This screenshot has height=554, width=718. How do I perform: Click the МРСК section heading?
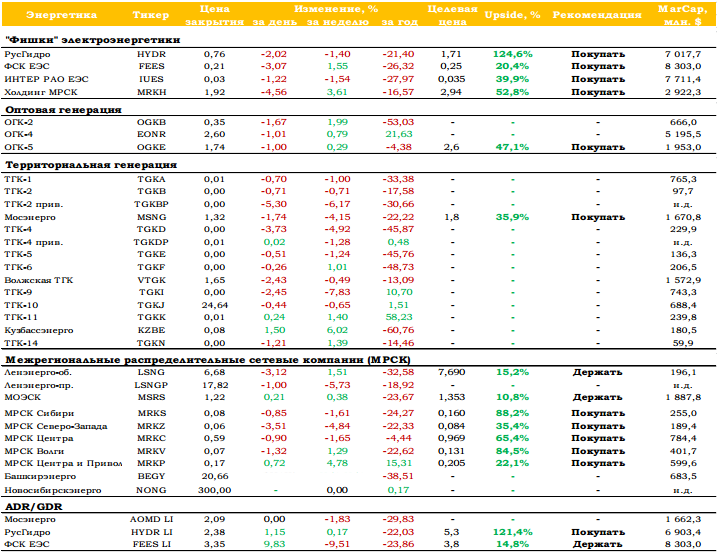[x=208, y=360]
